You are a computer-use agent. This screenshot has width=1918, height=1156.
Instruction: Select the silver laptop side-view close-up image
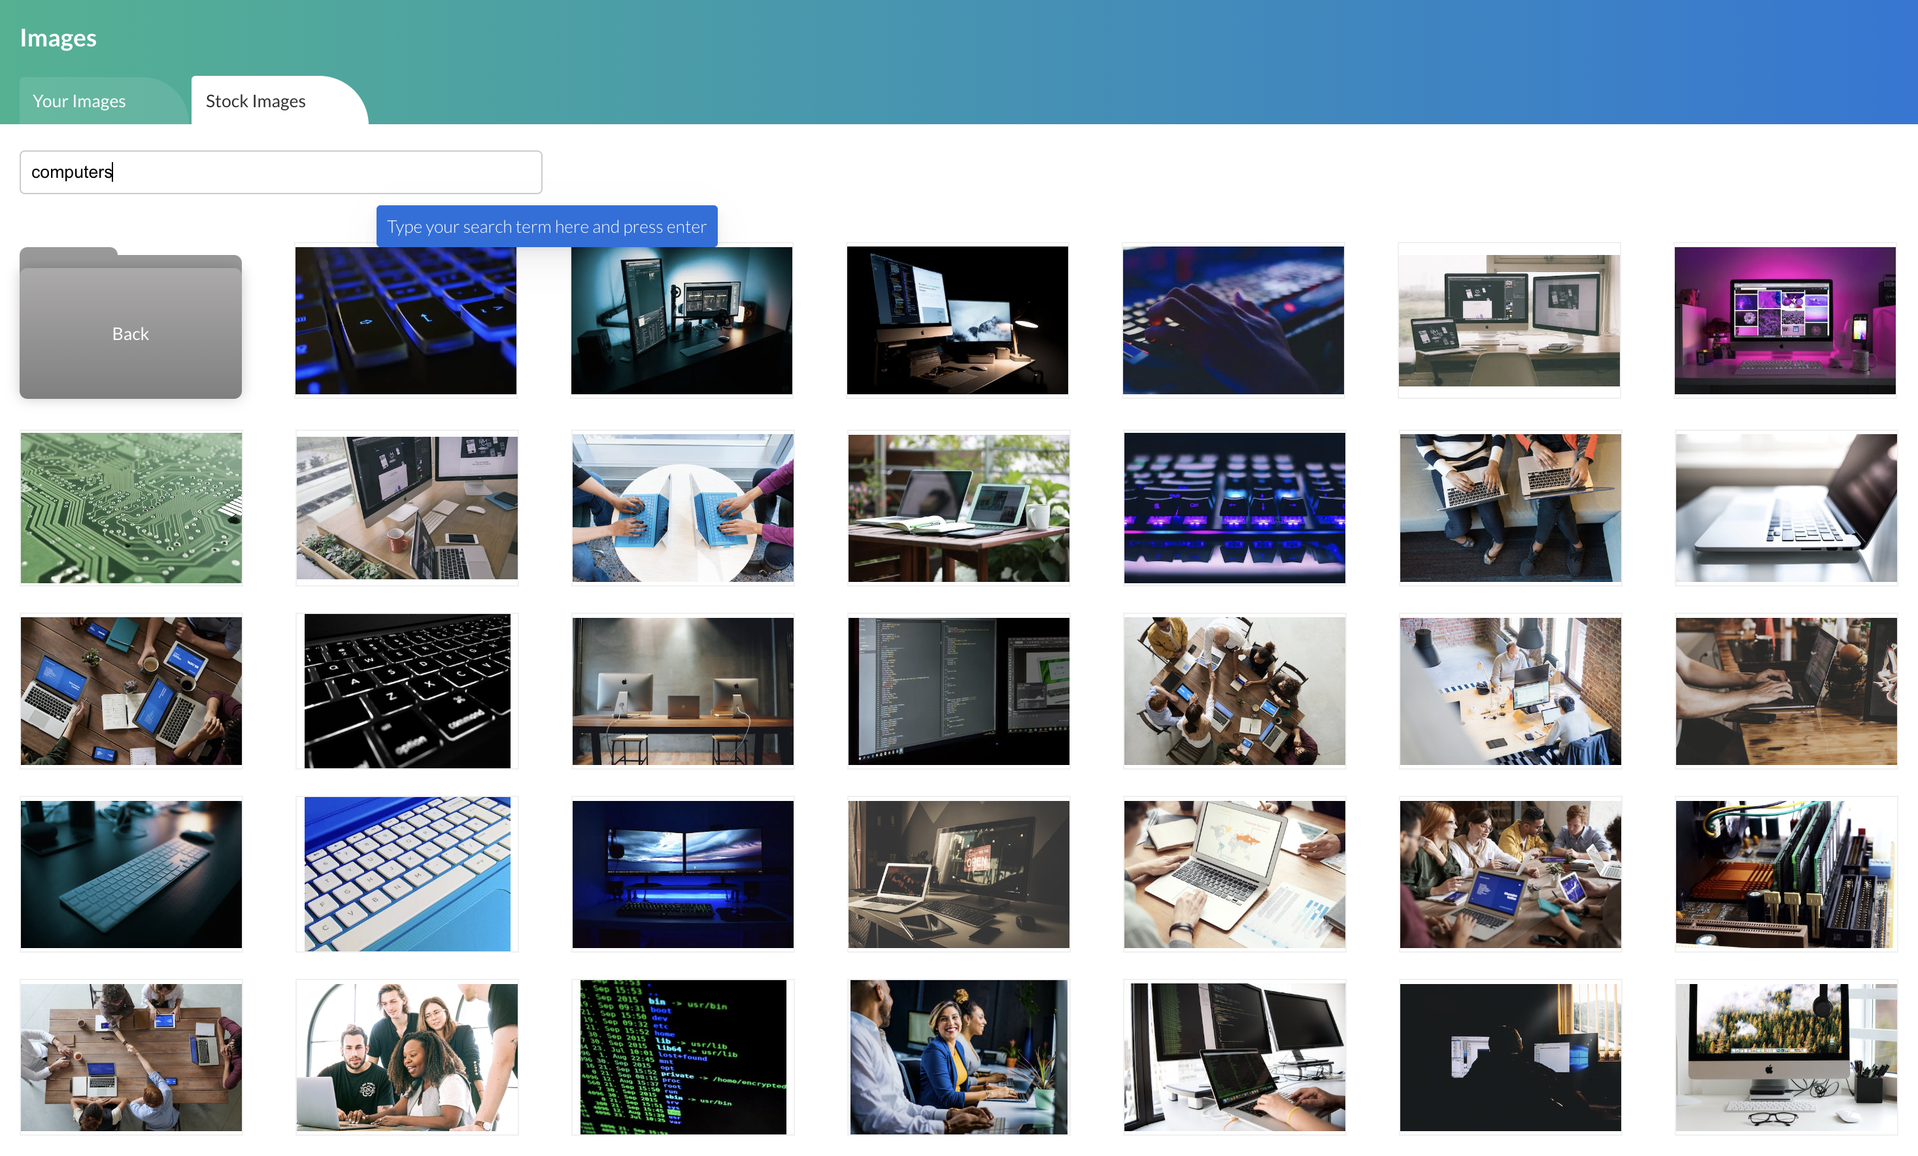[1785, 508]
